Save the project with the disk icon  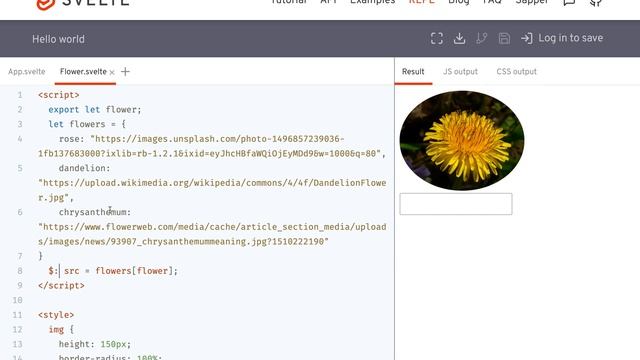[504, 38]
